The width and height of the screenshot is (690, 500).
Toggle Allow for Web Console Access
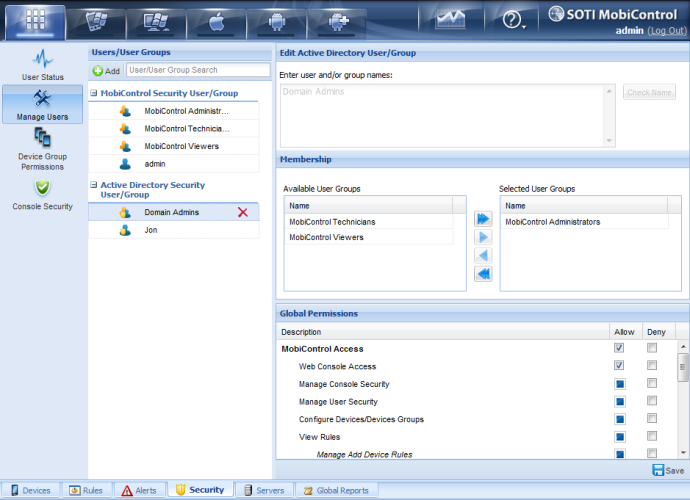coord(619,365)
